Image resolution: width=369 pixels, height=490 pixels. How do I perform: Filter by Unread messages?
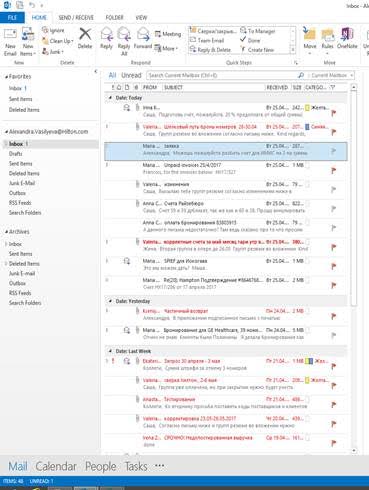[131, 75]
